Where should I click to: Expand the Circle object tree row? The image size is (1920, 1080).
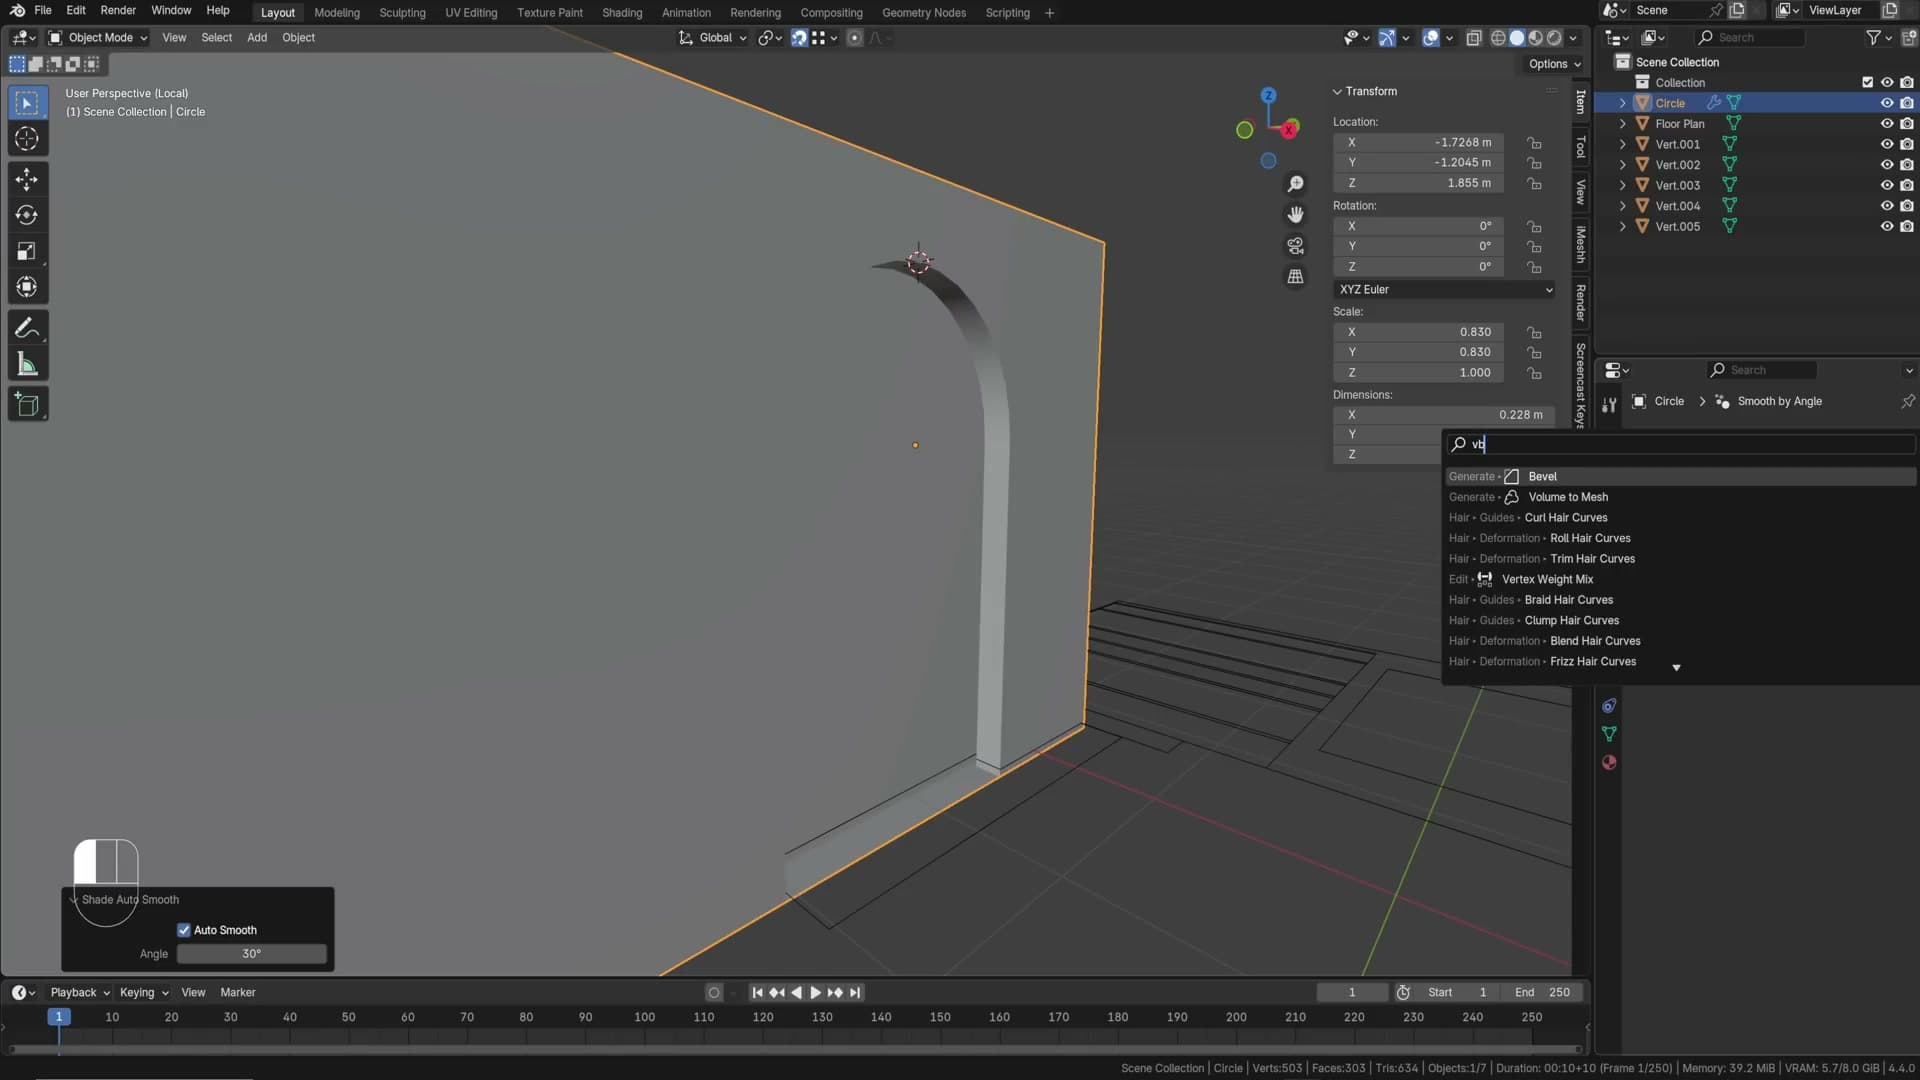click(1622, 103)
